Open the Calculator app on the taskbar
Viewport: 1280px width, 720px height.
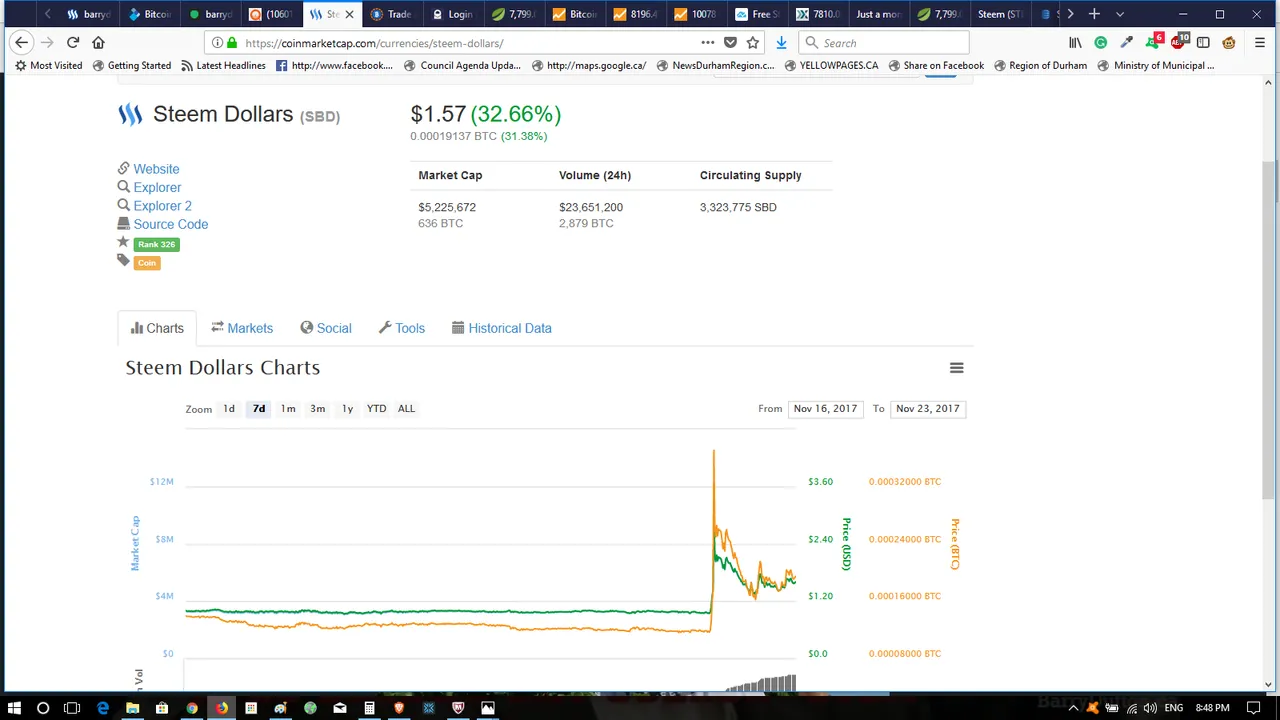[x=369, y=708]
